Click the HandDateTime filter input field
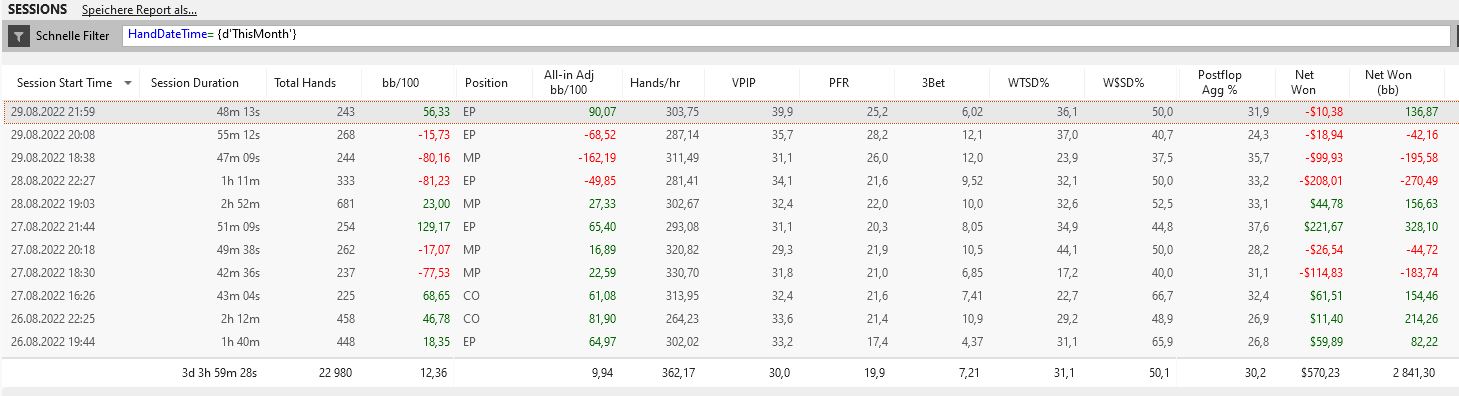 click(786, 36)
